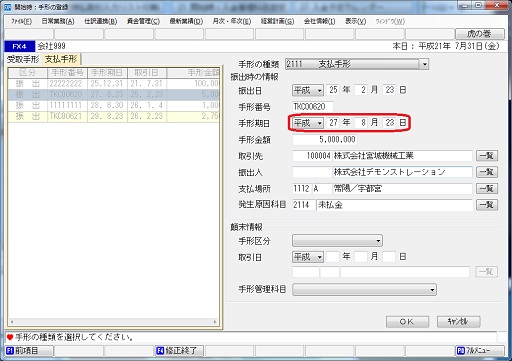Open the 最新業績(D) menu
Screen dimensions: 512x361
tap(186, 21)
